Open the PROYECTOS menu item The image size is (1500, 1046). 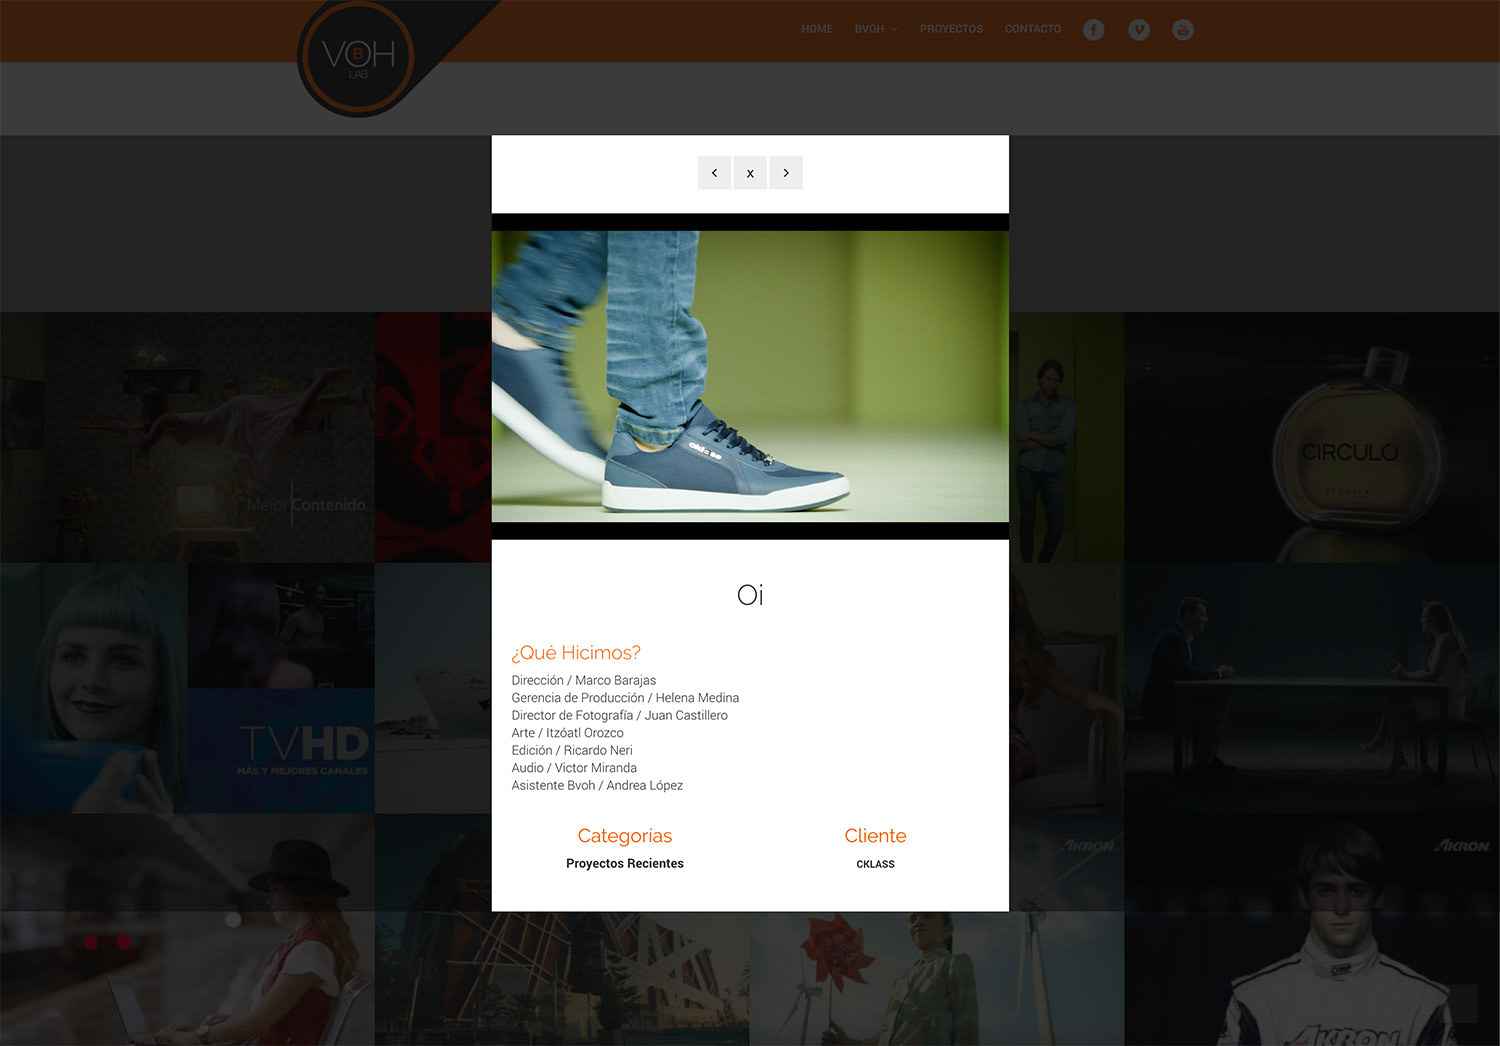[951, 29]
